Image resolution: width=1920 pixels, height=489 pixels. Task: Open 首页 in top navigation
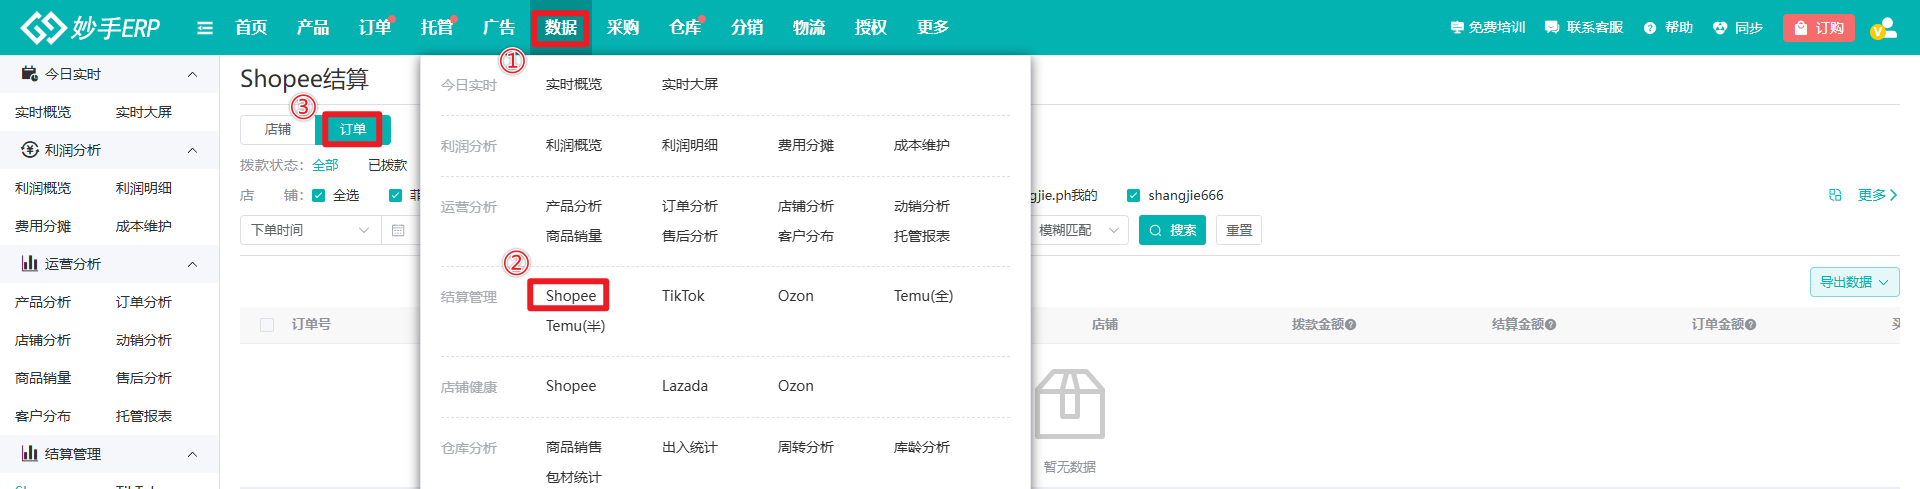(x=251, y=28)
